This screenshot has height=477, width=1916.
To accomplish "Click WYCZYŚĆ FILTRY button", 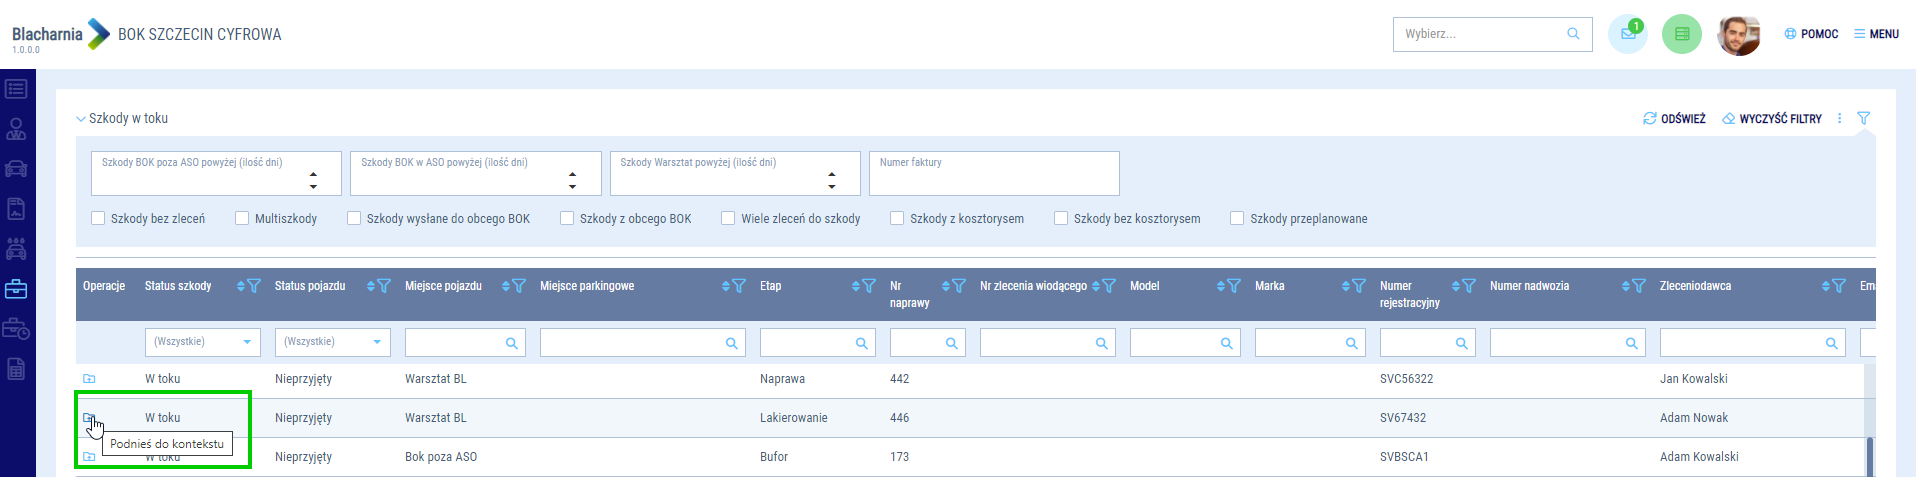I will tap(1771, 119).
